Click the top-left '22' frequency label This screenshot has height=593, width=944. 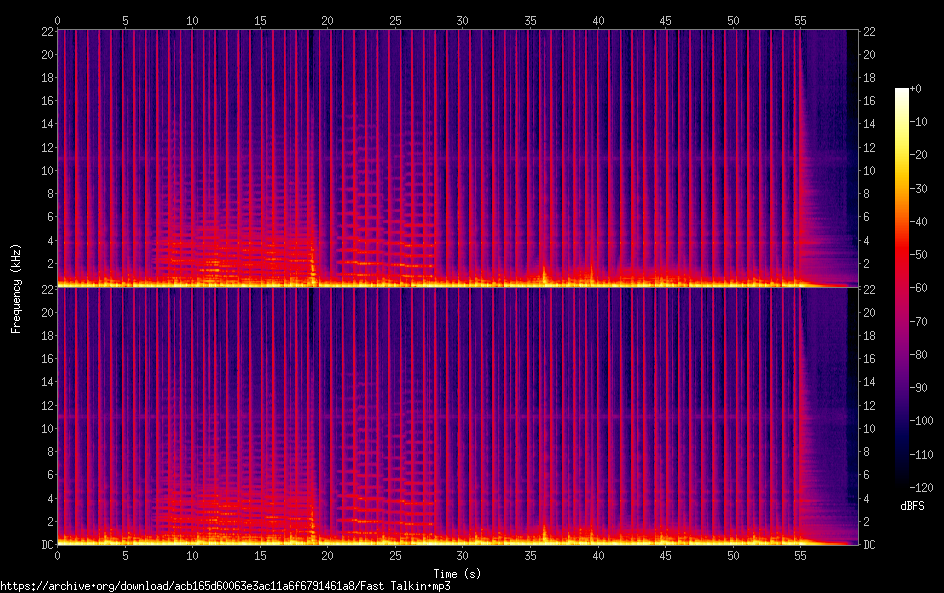click(x=46, y=32)
